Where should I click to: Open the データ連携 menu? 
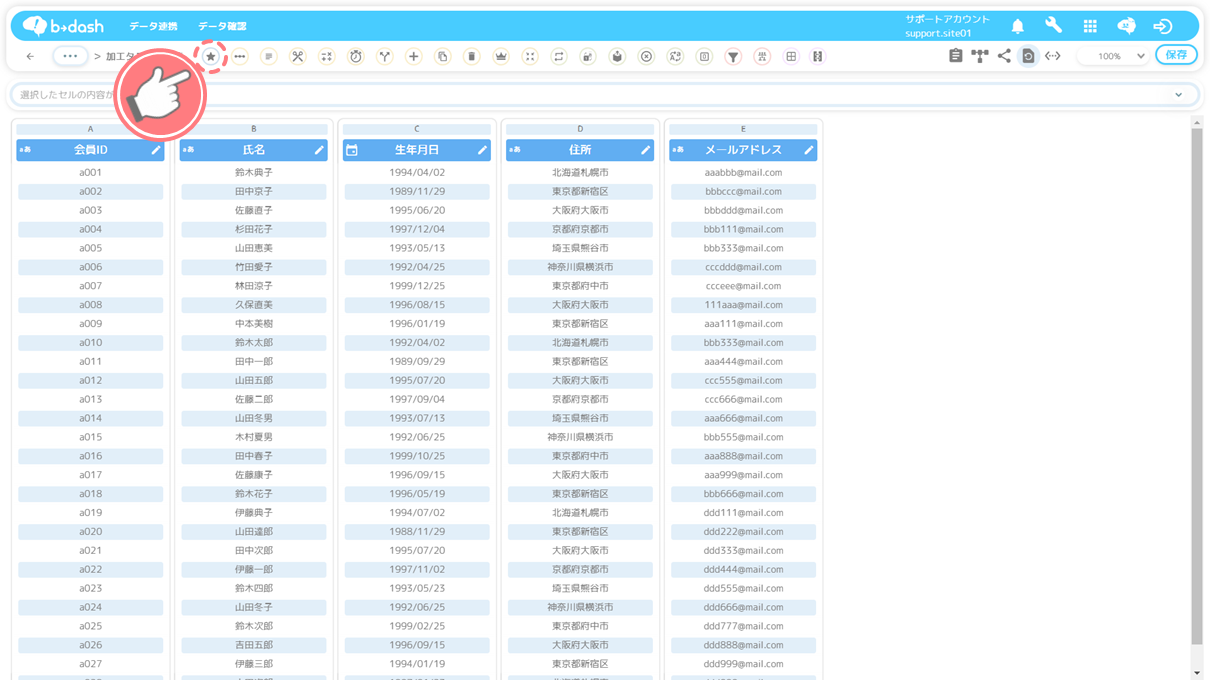pyautogui.click(x=153, y=26)
